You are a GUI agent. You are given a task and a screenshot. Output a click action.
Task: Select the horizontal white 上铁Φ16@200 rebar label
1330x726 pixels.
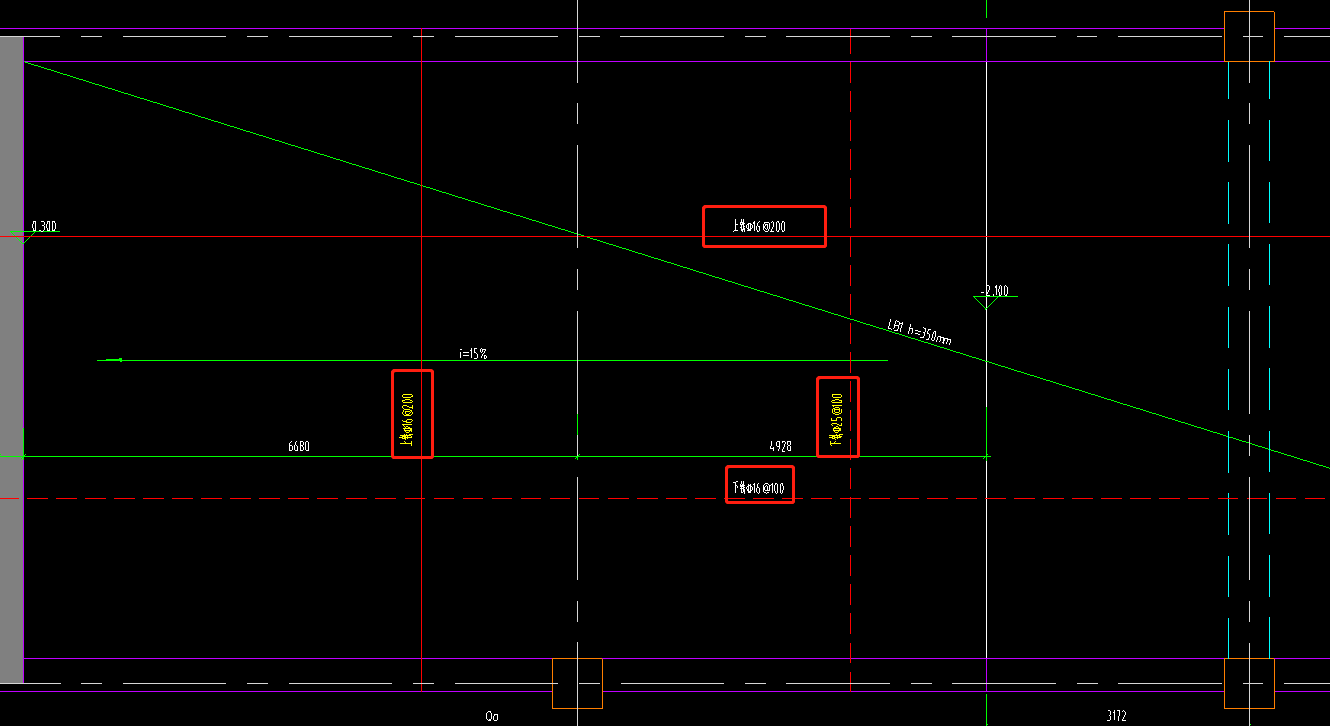[x=760, y=227]
